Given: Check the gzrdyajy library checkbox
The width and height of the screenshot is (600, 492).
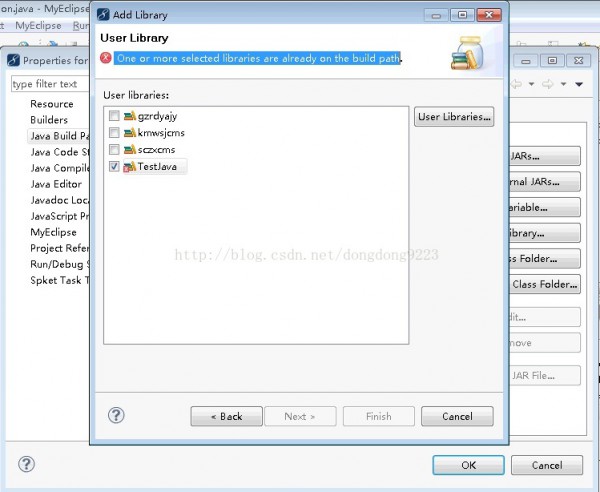Looking at the screenshot, I should point(114,116).
